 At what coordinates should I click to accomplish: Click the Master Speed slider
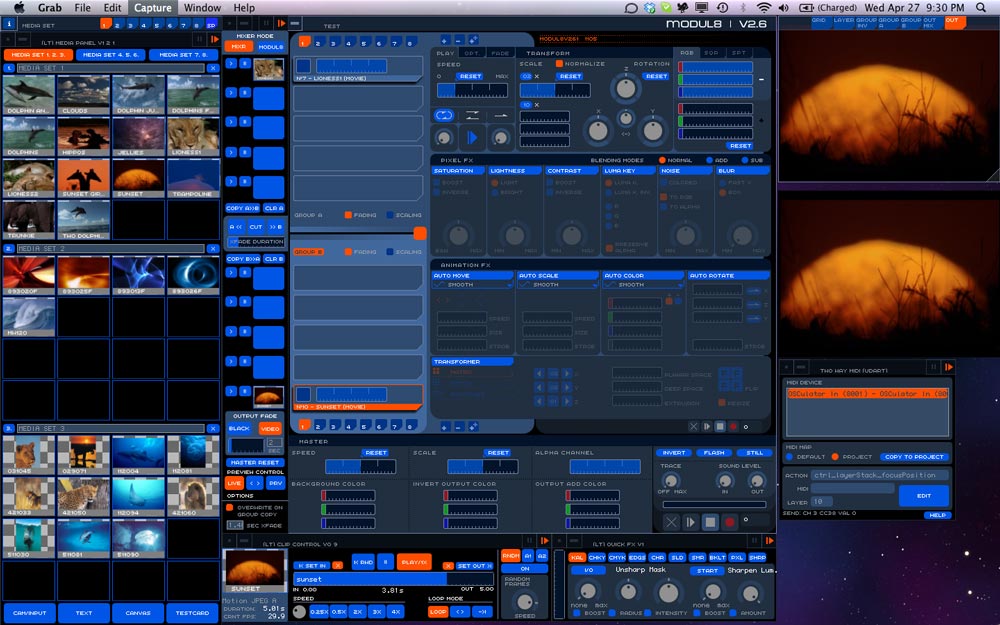point(360,467)
